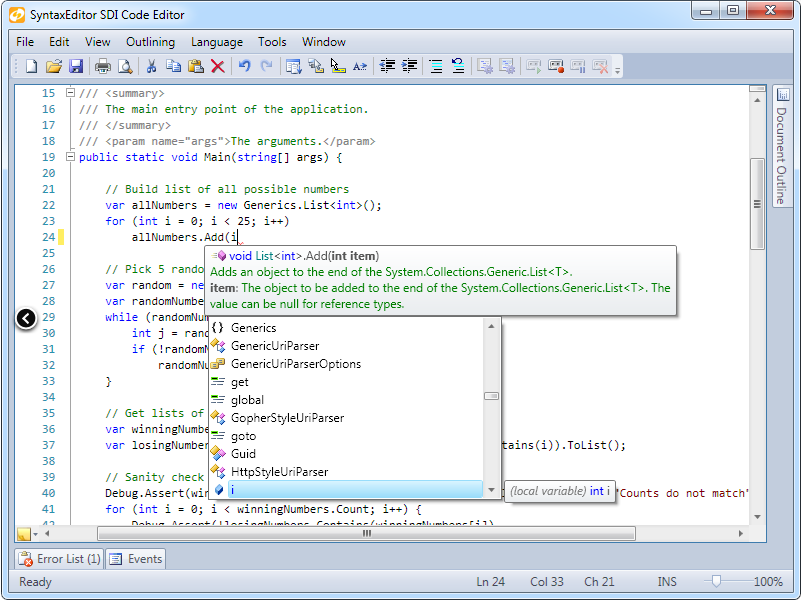This screenshot has width=801, height=601.
Task: Click the Paste clipboard icon
Action: [195, 66]
